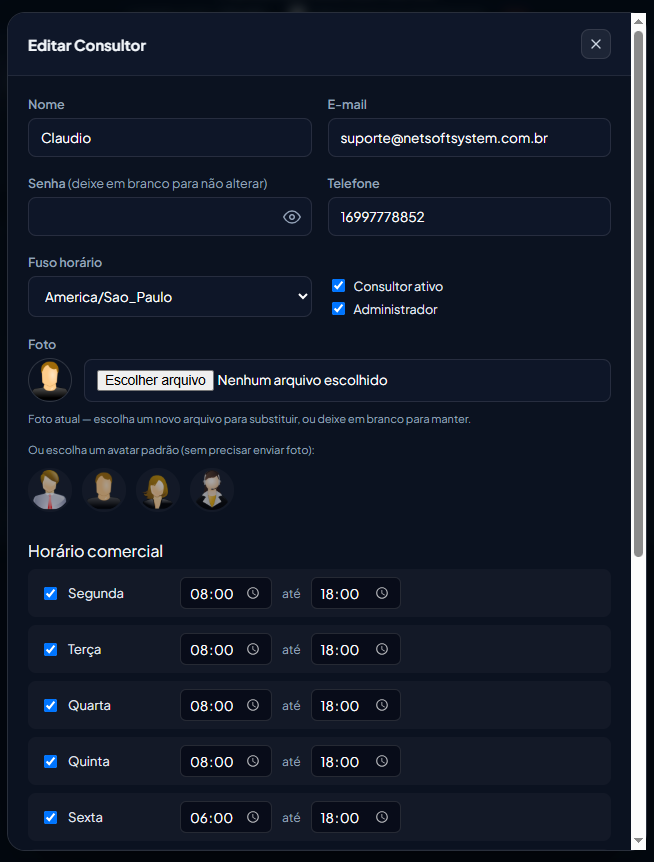Open clock picker for Sexta end time
The height and width of the screenshot is (862, 654).
click(382, 817)
